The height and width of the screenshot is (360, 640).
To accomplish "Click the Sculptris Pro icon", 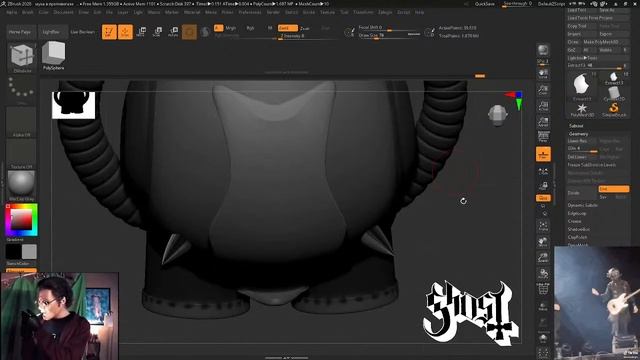I will click(x=205, y=32).
